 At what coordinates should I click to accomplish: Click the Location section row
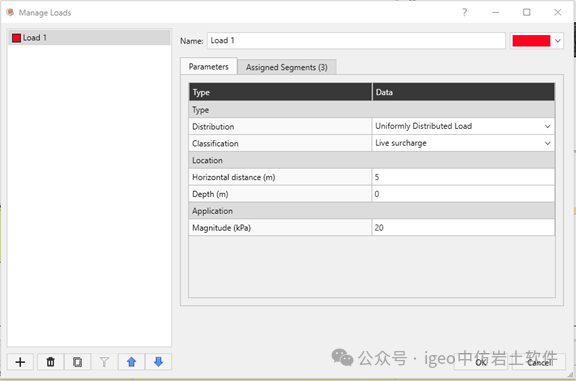[x=372, y=160]
